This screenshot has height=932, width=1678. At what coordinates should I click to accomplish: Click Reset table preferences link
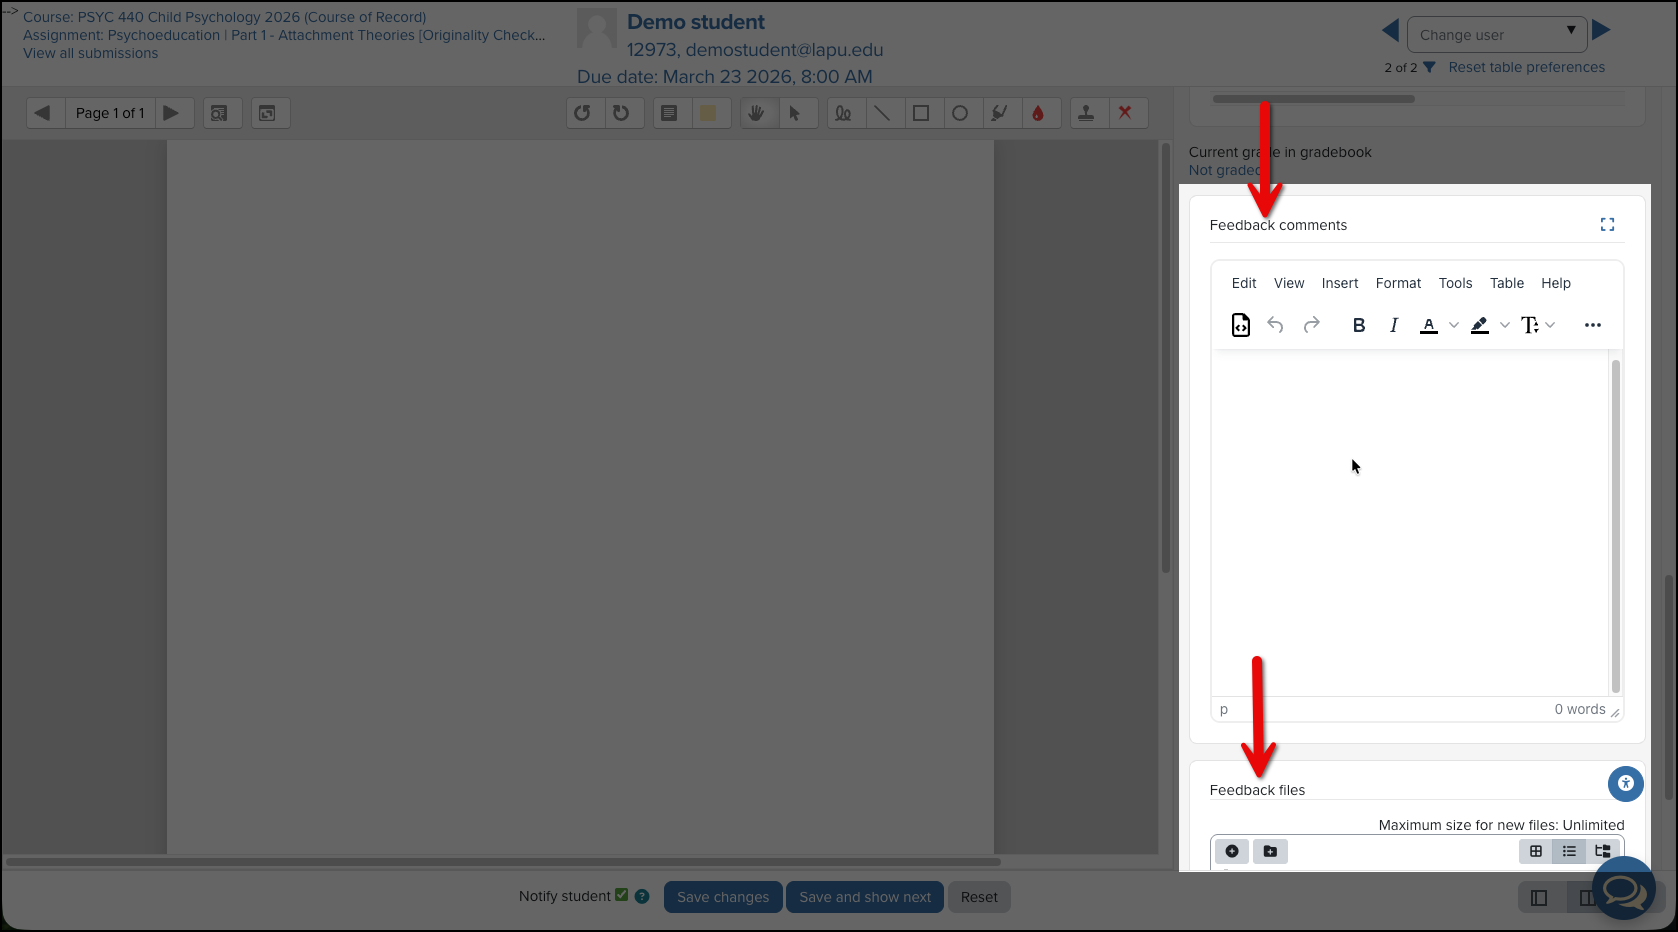(1526, 67)
